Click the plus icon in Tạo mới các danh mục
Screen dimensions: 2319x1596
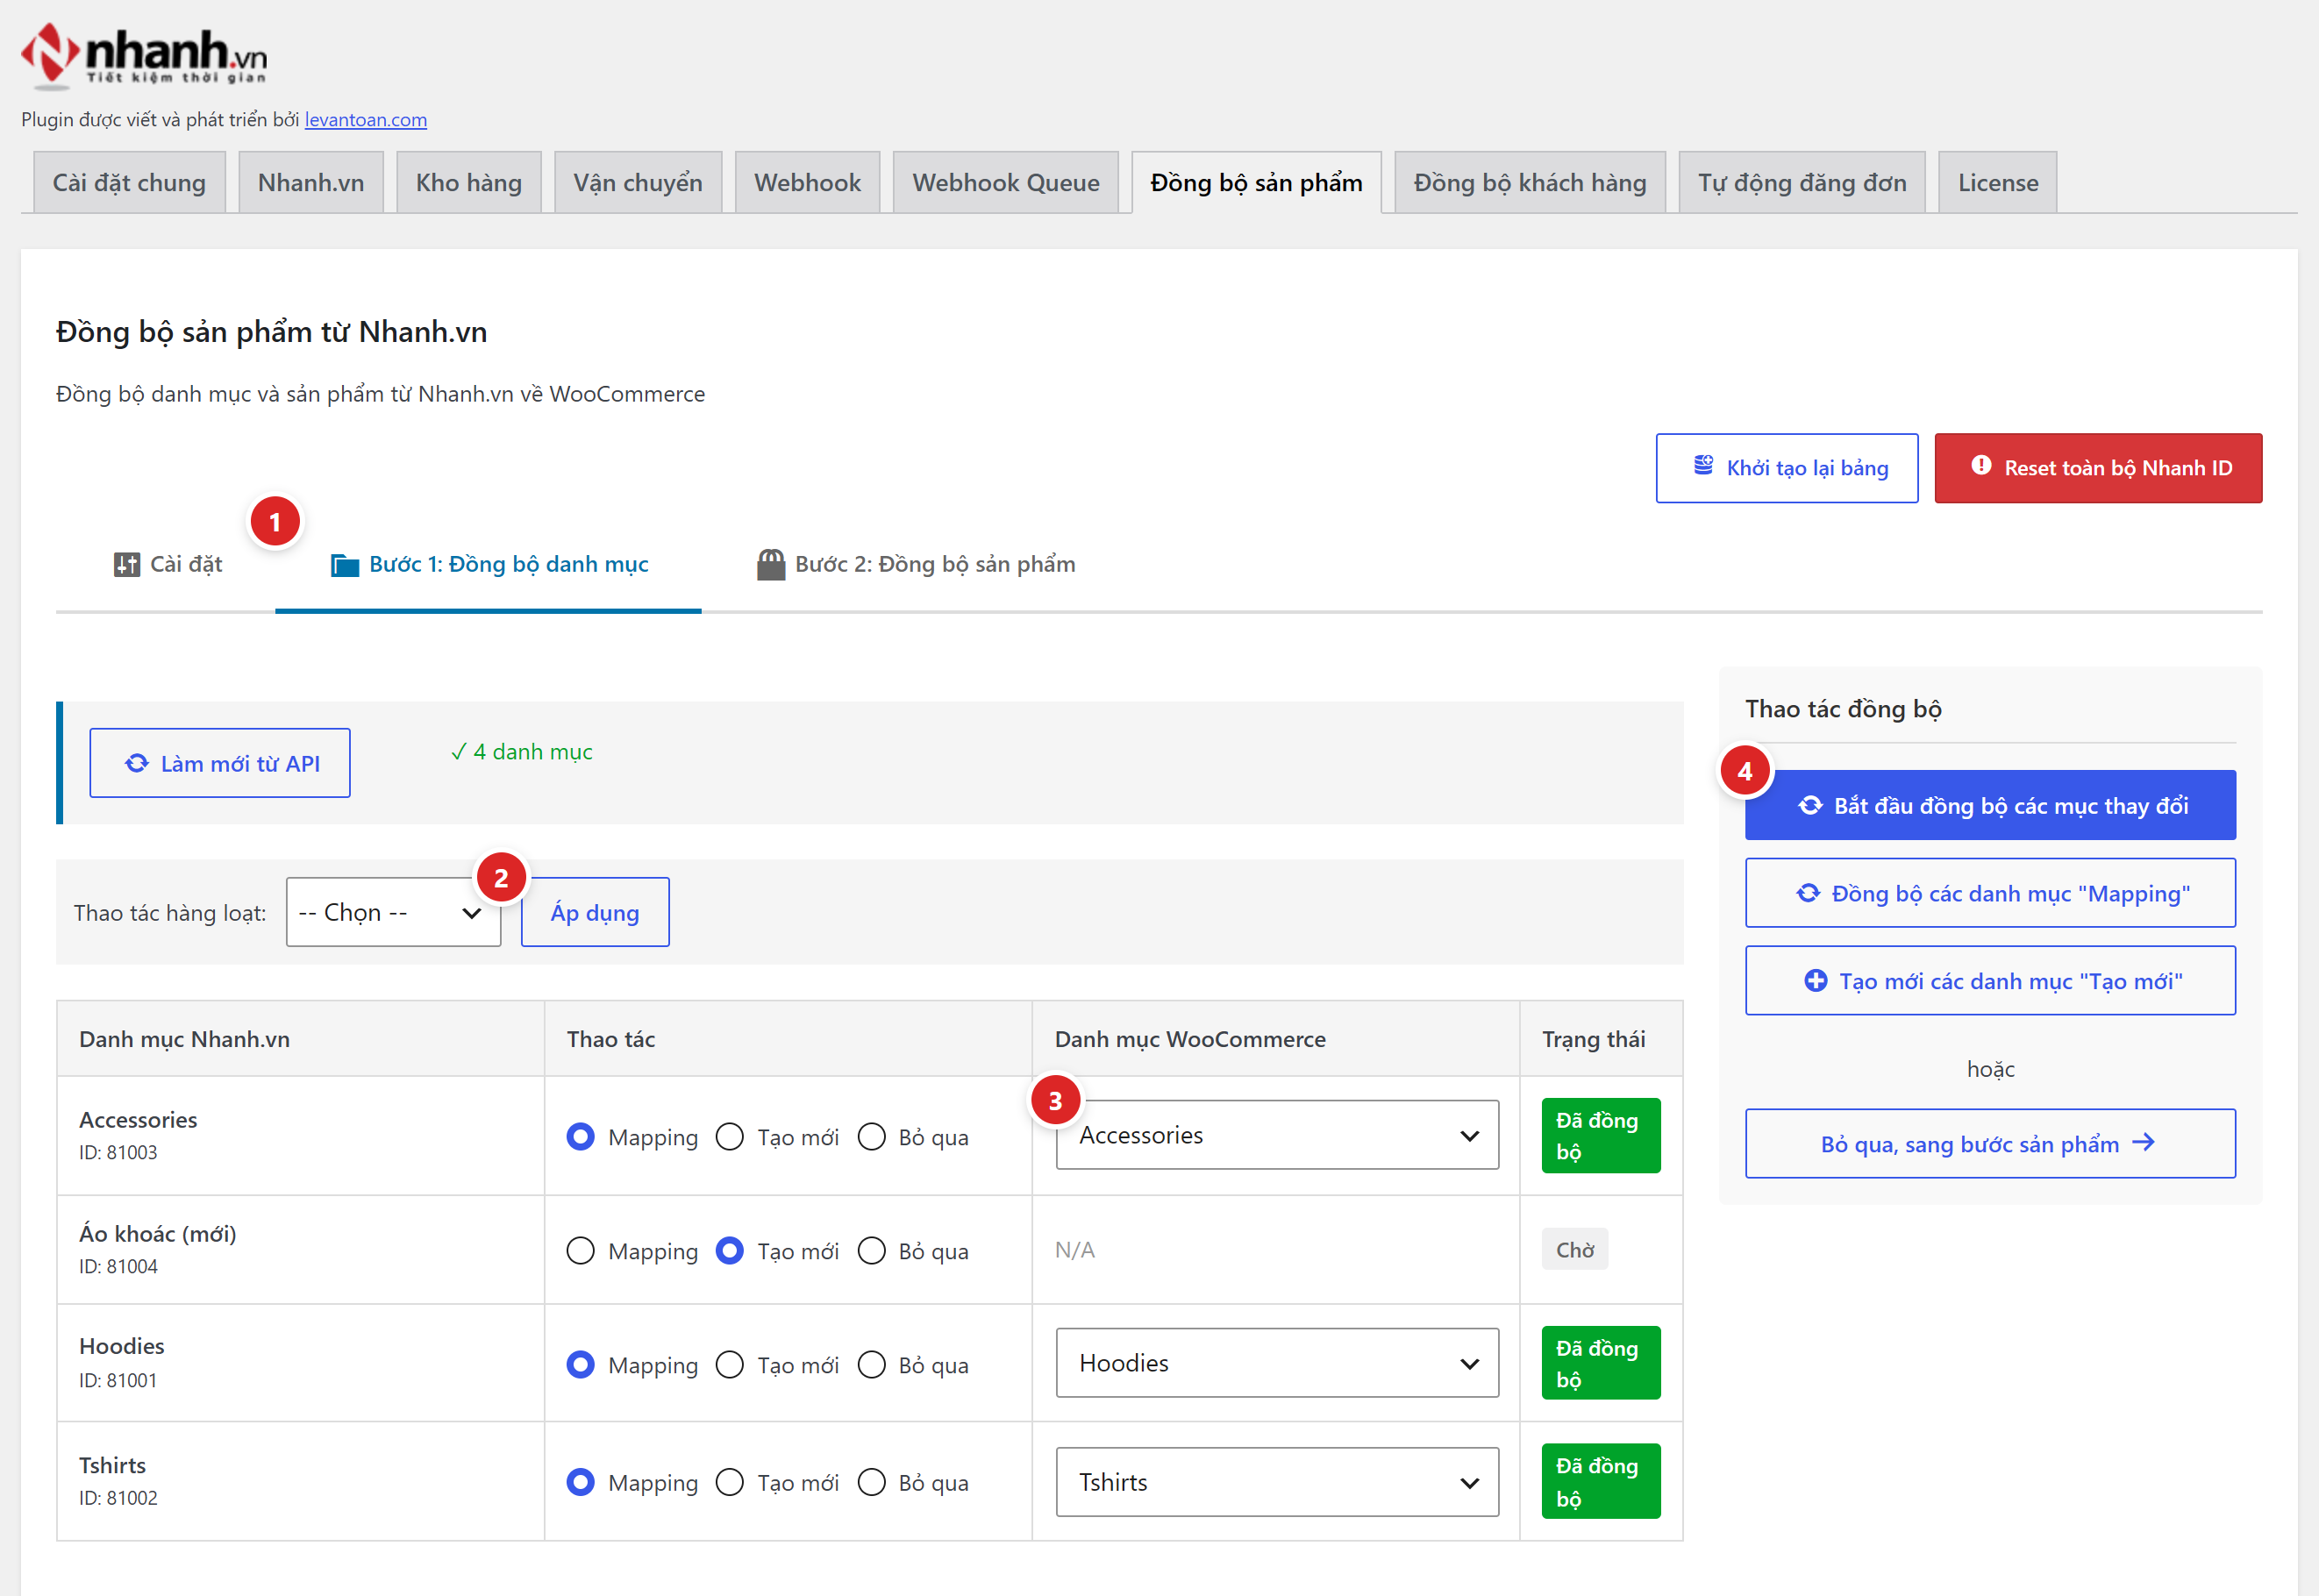tap(1815, 981)
